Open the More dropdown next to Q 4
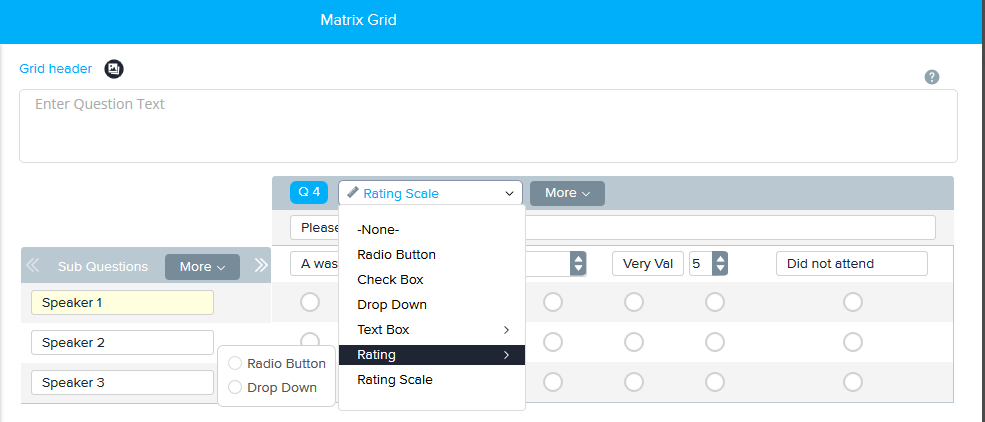The height and width of the screenshot is (422, 985). (x=567, y=193)
